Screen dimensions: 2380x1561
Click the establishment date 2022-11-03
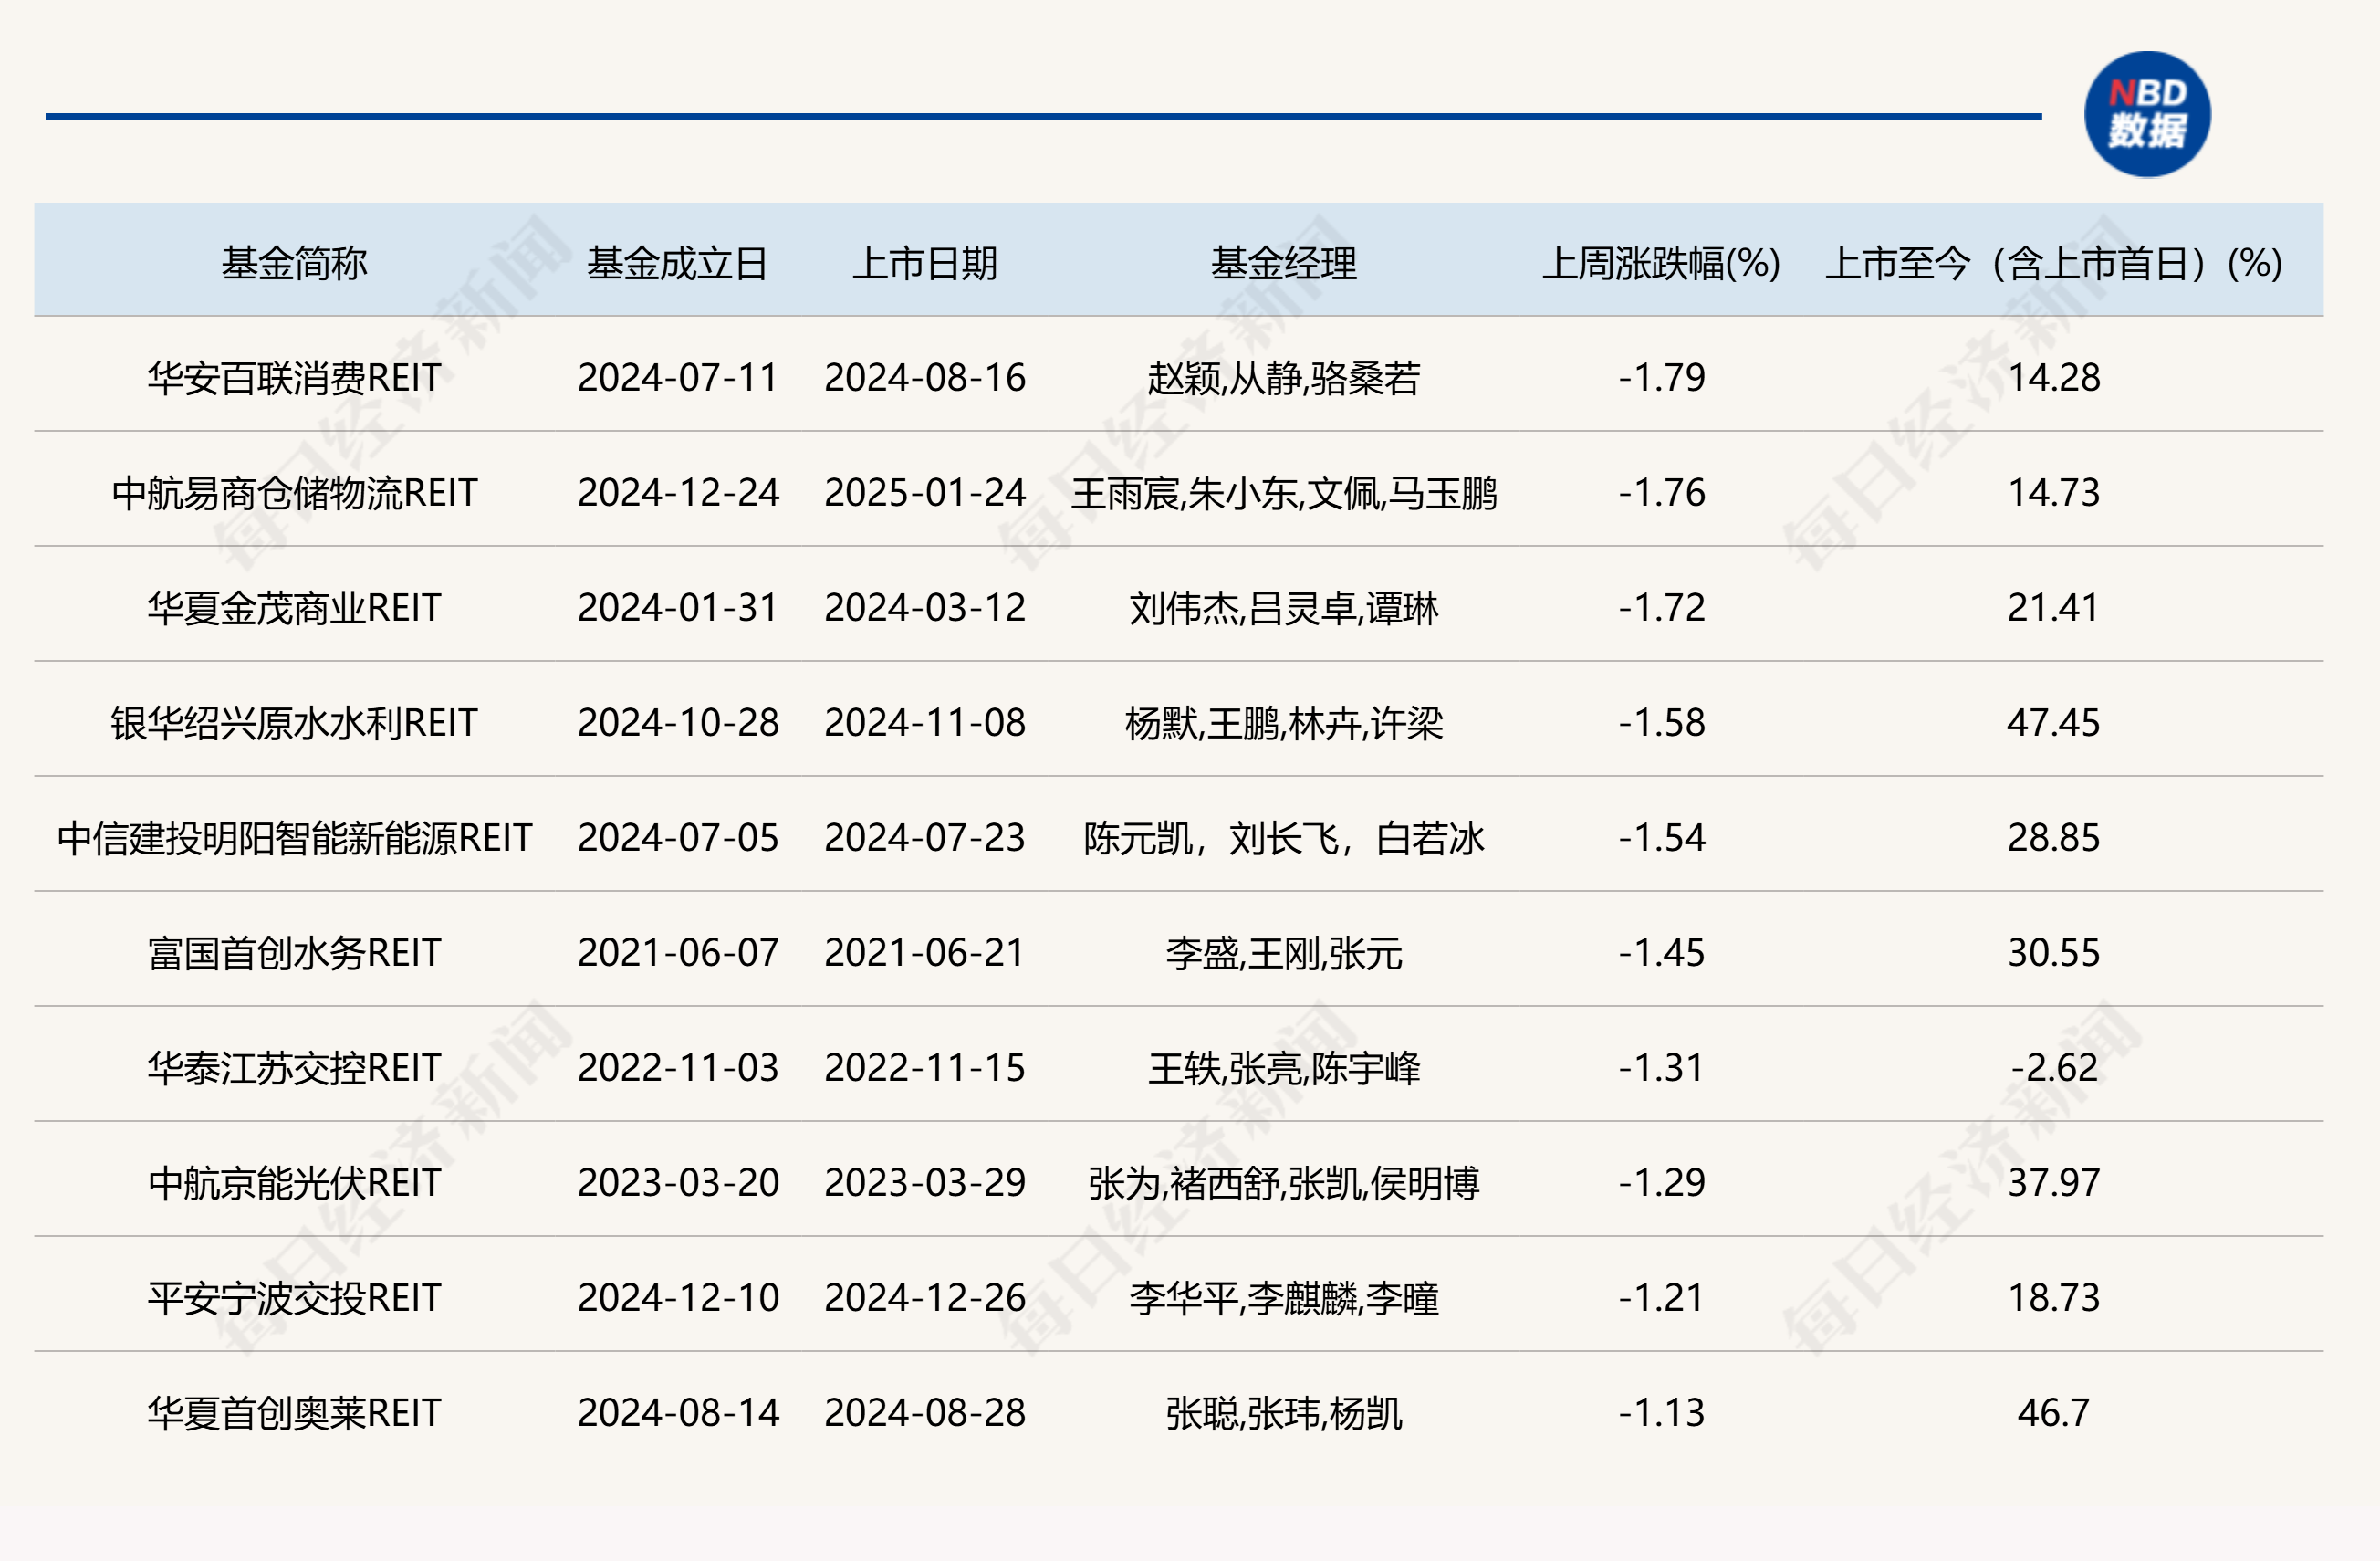click(678, 1068)
